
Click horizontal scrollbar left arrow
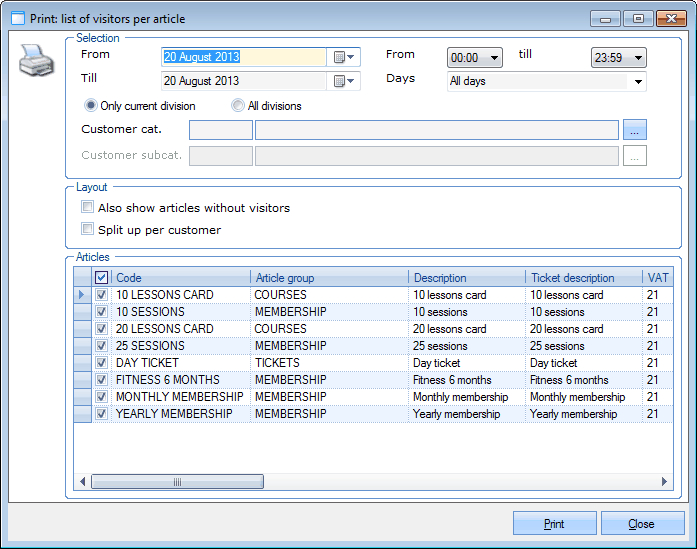pos(83,482)
